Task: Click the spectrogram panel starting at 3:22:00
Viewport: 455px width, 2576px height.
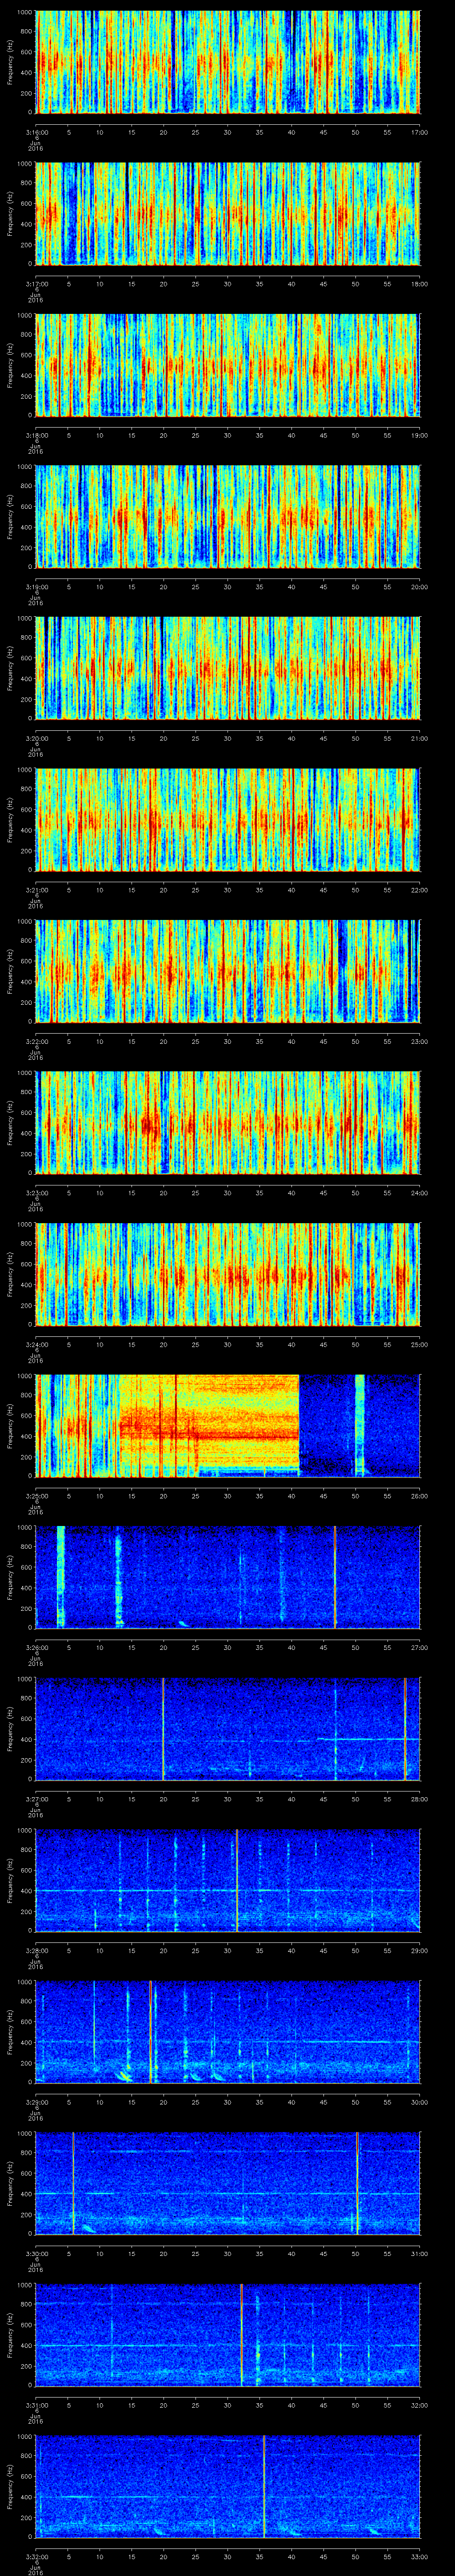Action: [x=227, y=971]
